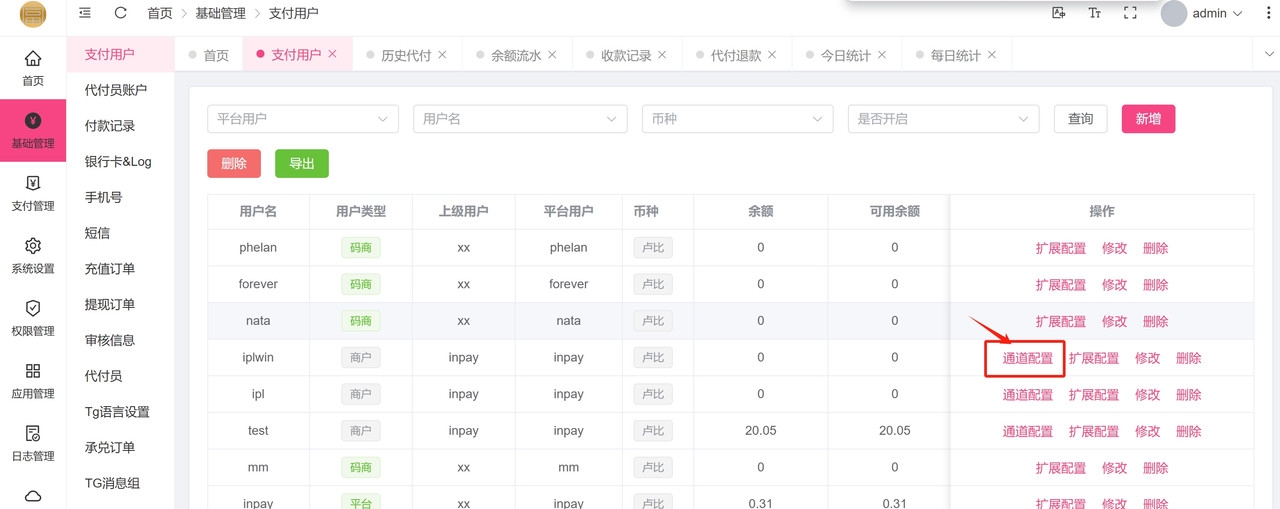Go to 首页 home icon in sidebar
Screen dimensions: 1280x509
tap(33, 68)
